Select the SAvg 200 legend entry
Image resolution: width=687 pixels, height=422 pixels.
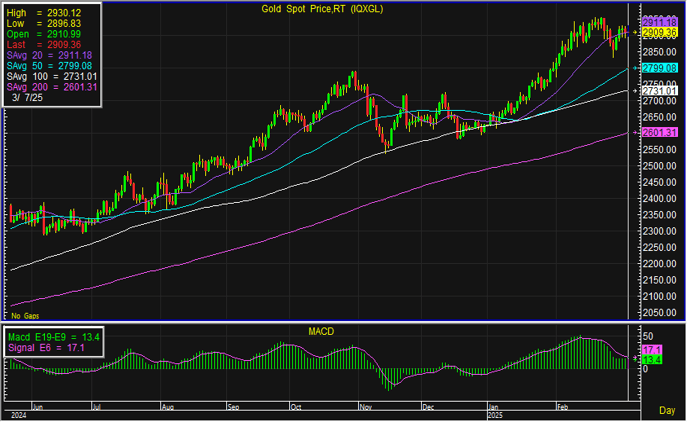(39, 86)
